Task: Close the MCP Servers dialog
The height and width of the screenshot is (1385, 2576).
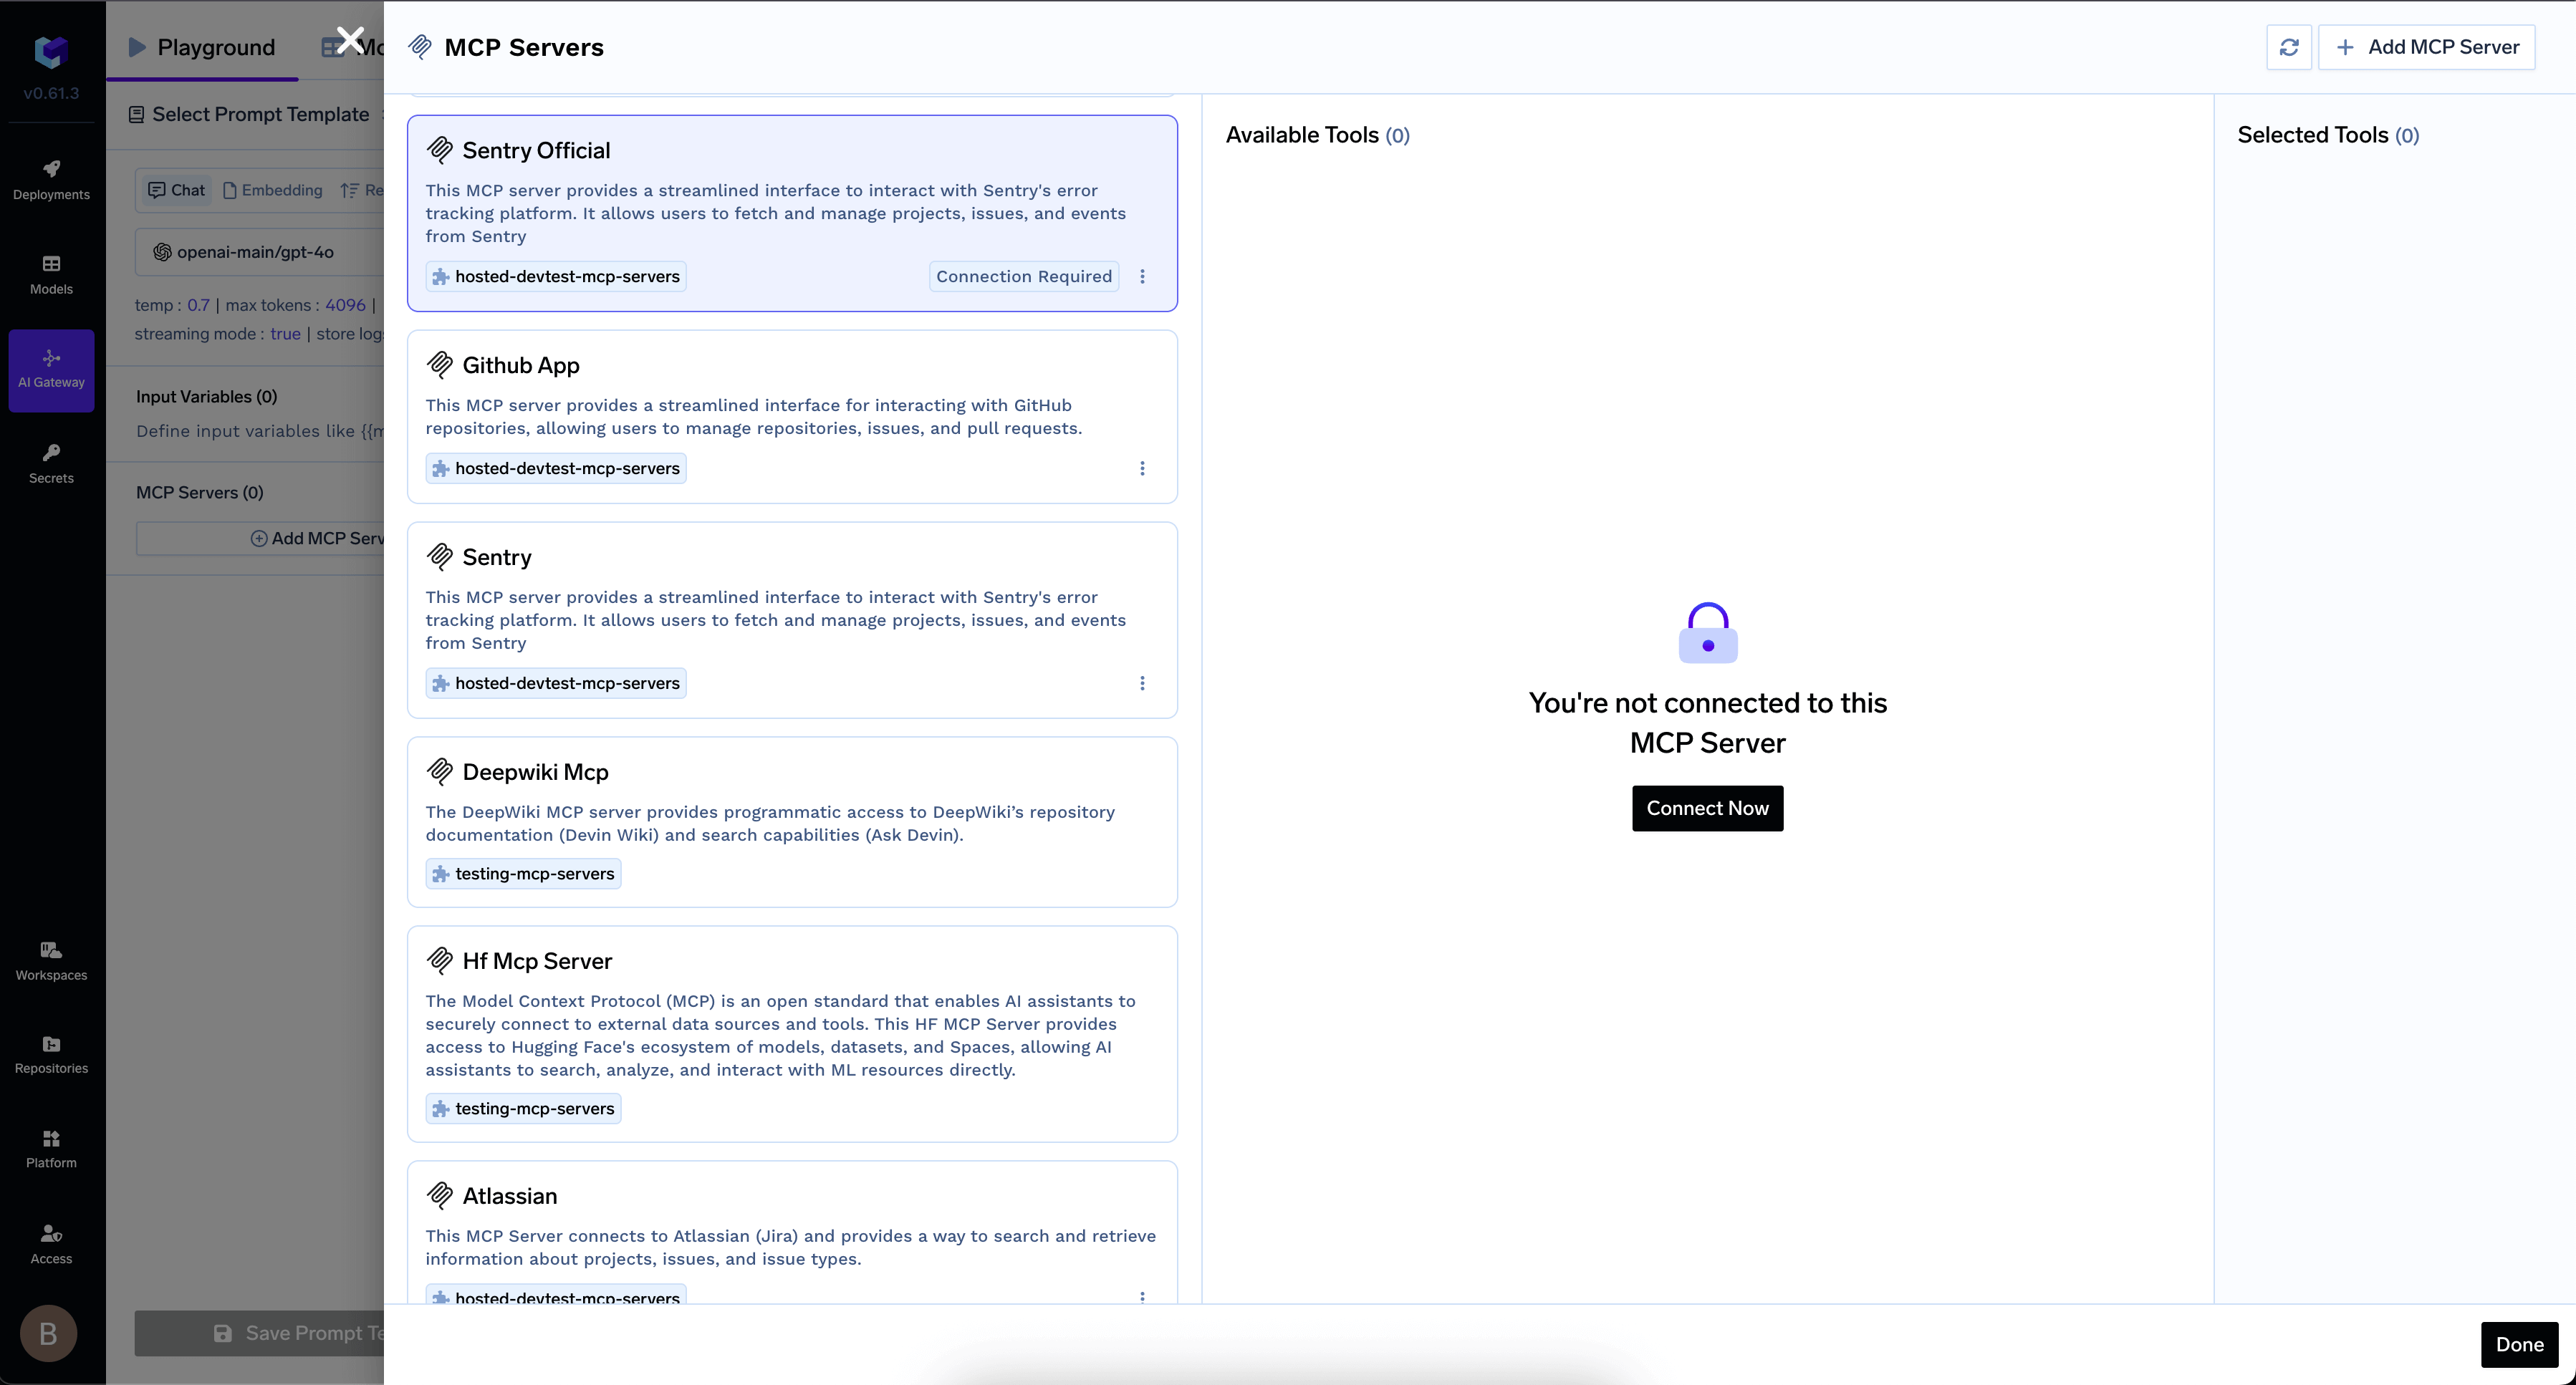Action: click(x=351, y=40)
